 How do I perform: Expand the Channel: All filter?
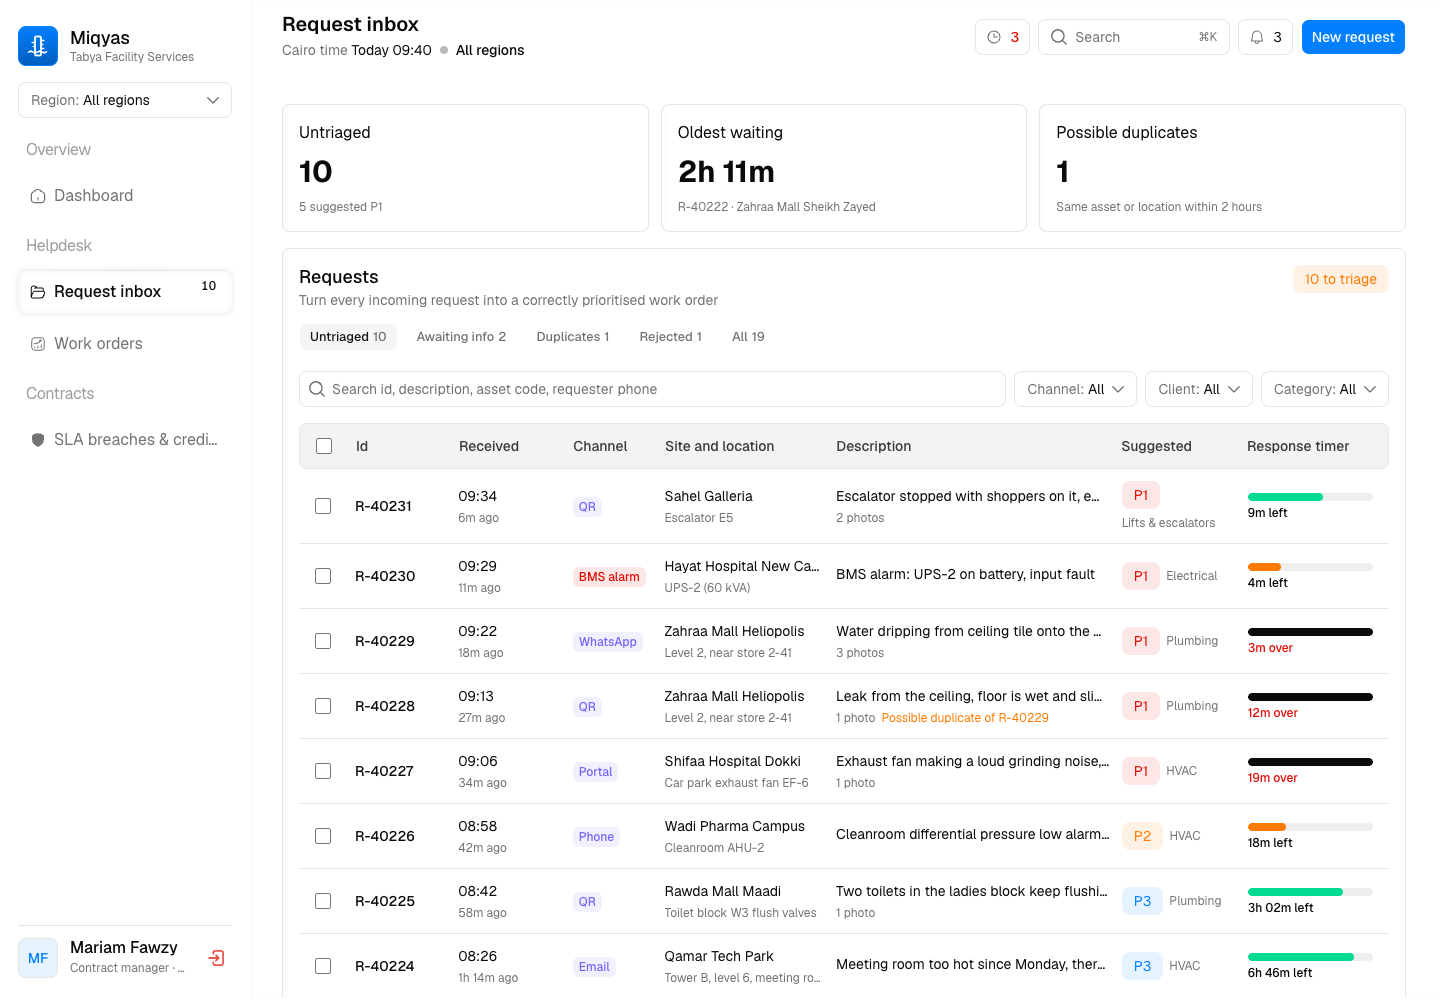point(1075,389)
